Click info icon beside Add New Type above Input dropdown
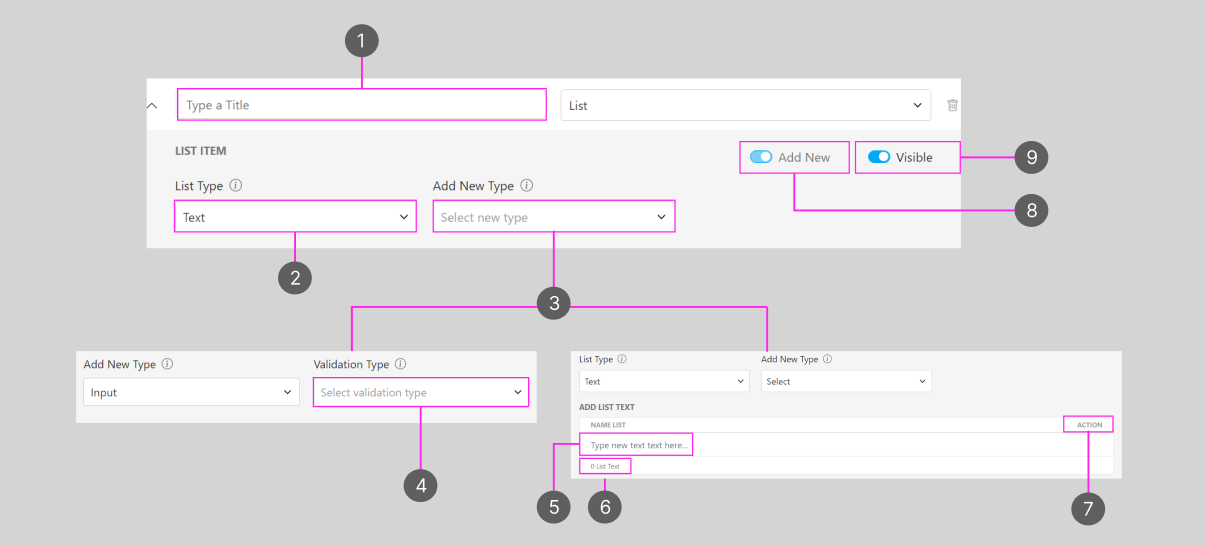 click(167, 365)
